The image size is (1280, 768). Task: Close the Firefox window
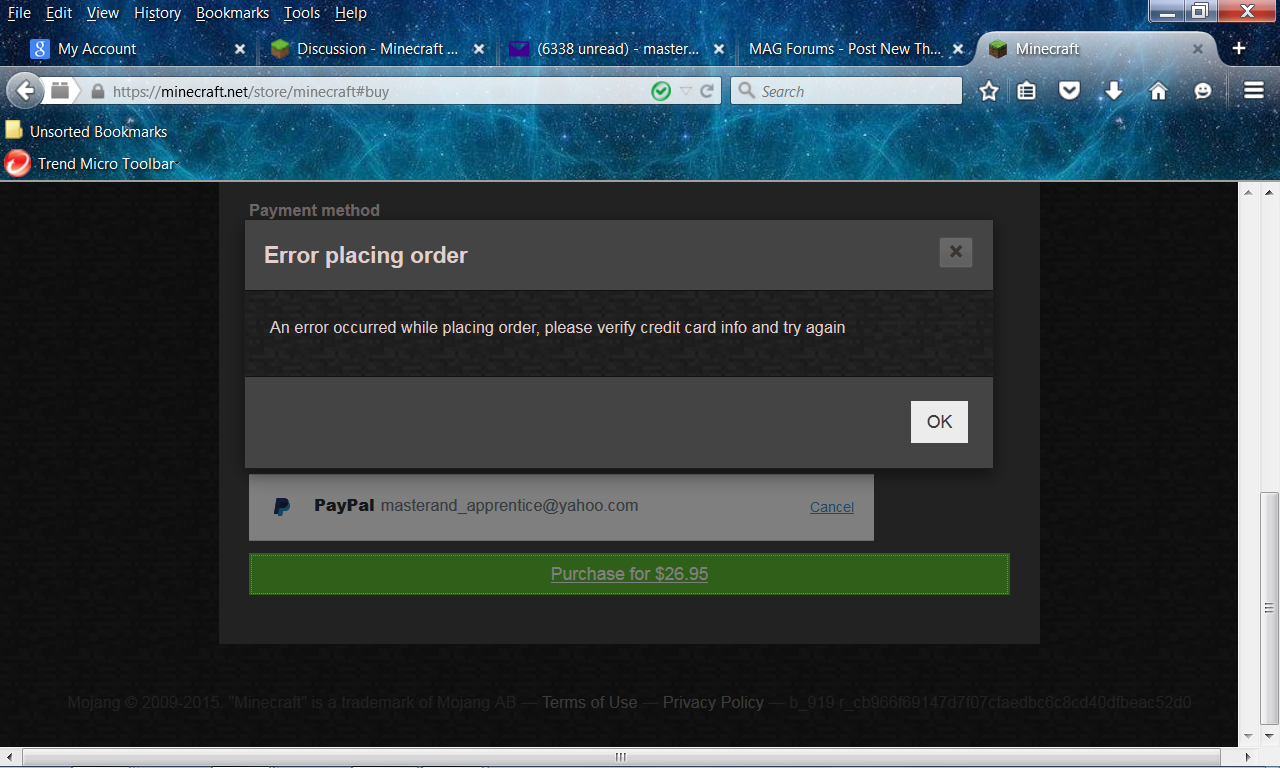click(1247, 11)
